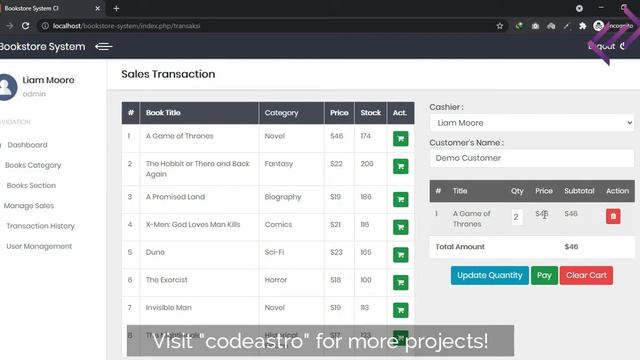Add The Hobbit to the cart

pos(400,167)
